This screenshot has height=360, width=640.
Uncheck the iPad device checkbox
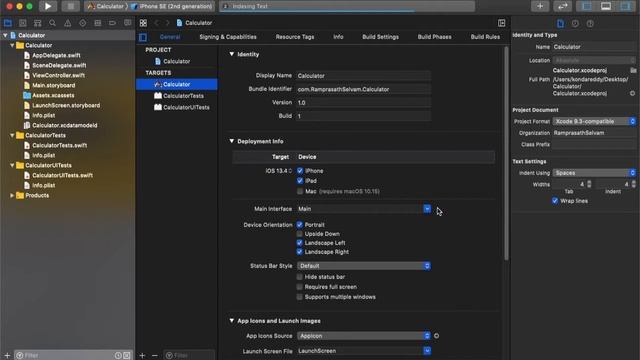coord(300,180)
